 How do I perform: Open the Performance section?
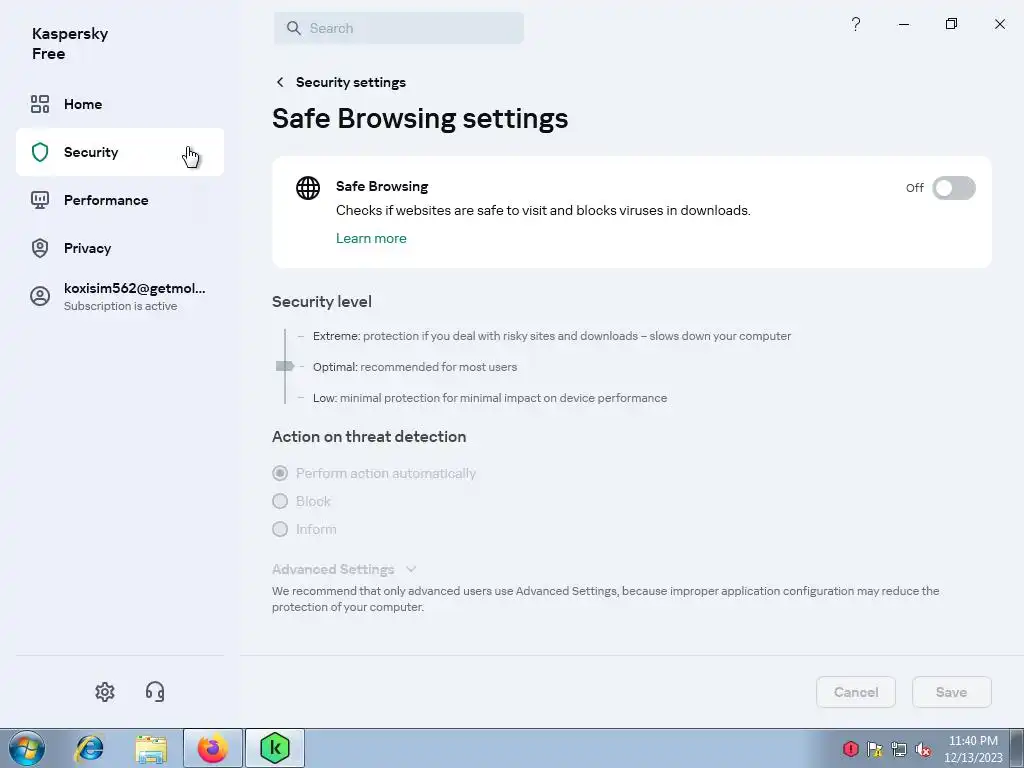120,200
